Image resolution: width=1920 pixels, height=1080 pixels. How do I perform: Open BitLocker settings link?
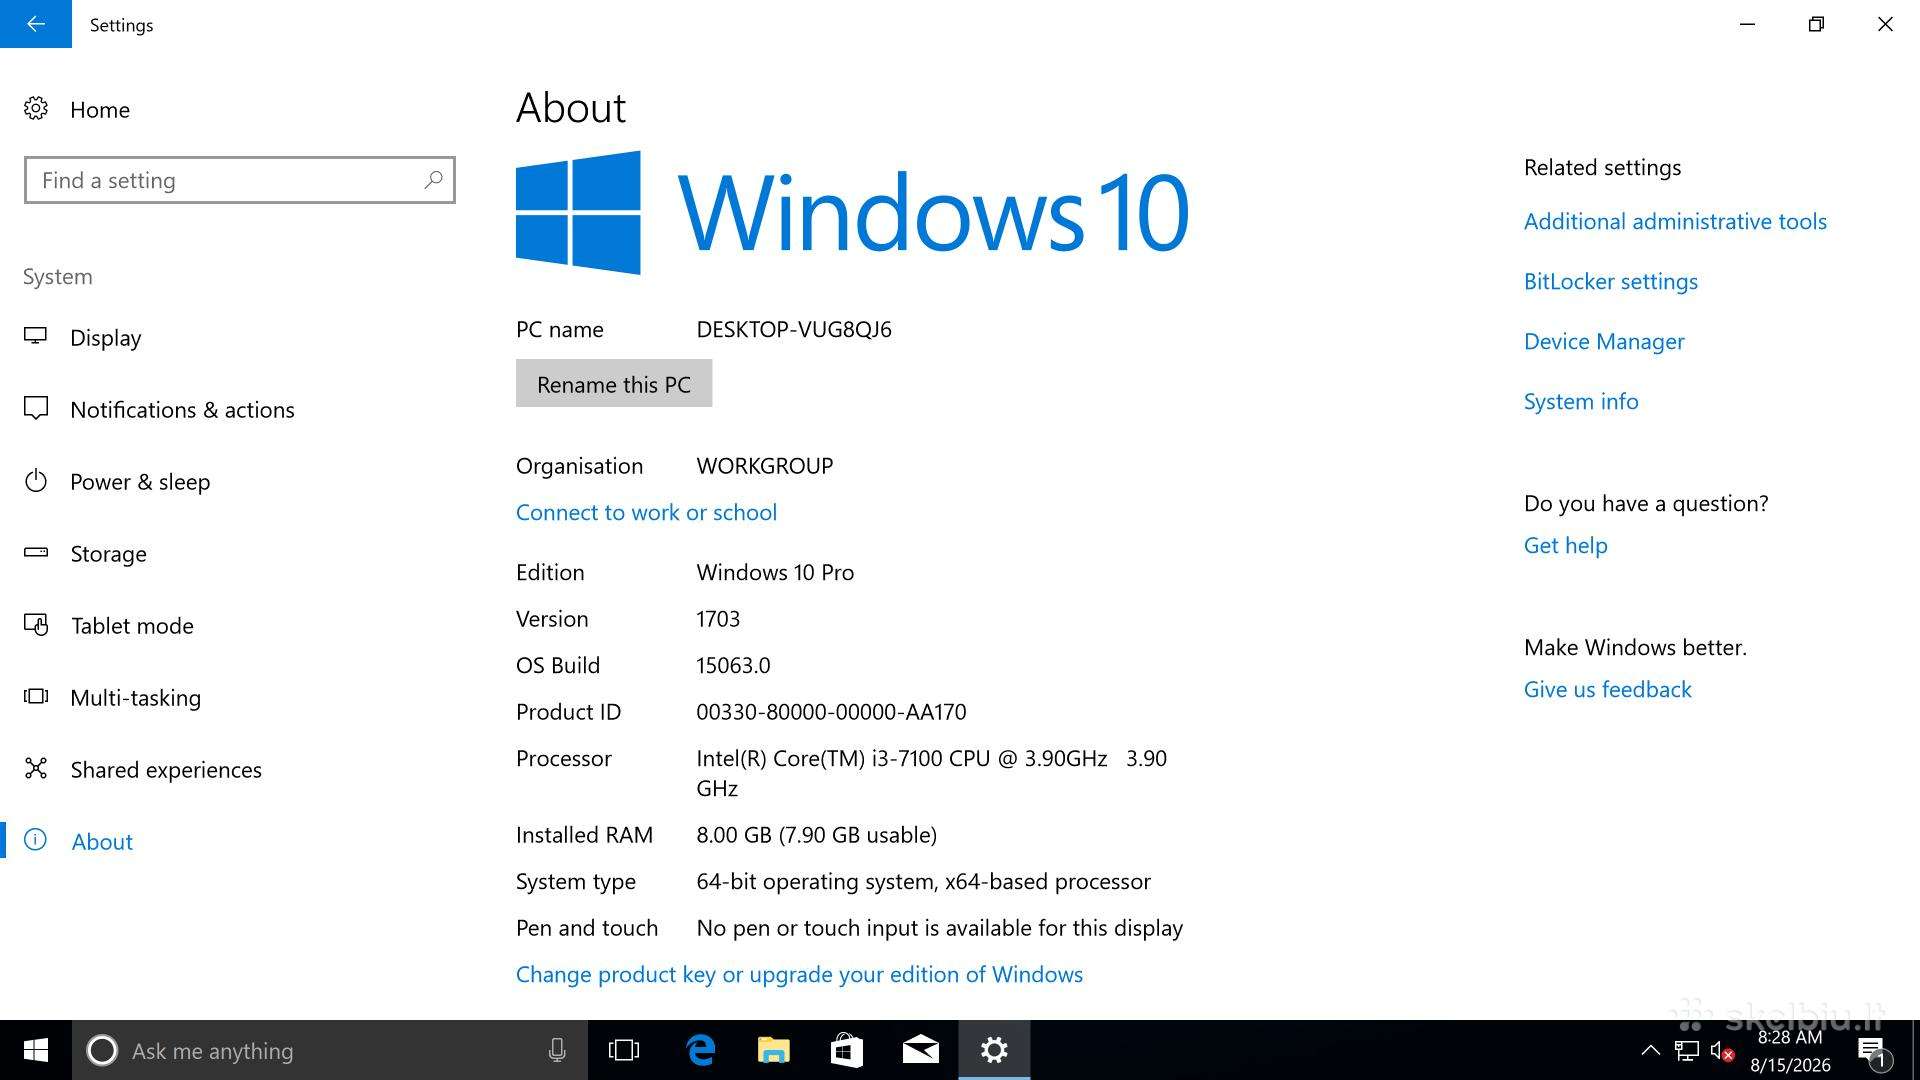coord(1610,281)
